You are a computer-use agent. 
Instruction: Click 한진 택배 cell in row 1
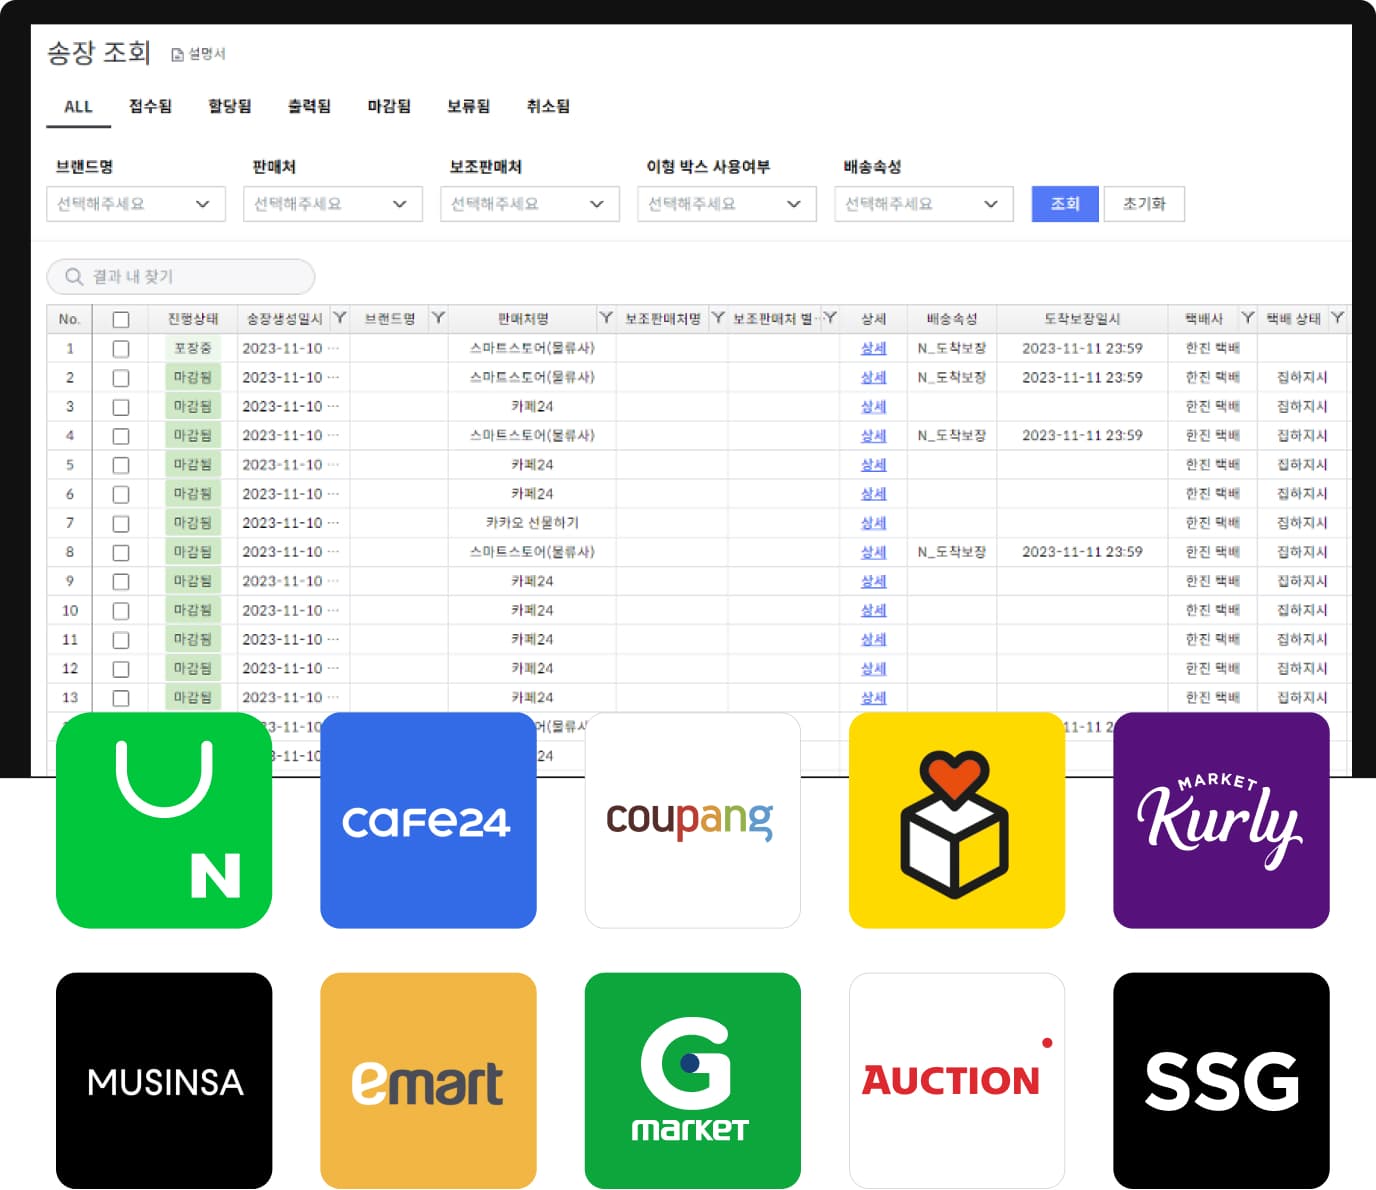[x=1212, y=348]
